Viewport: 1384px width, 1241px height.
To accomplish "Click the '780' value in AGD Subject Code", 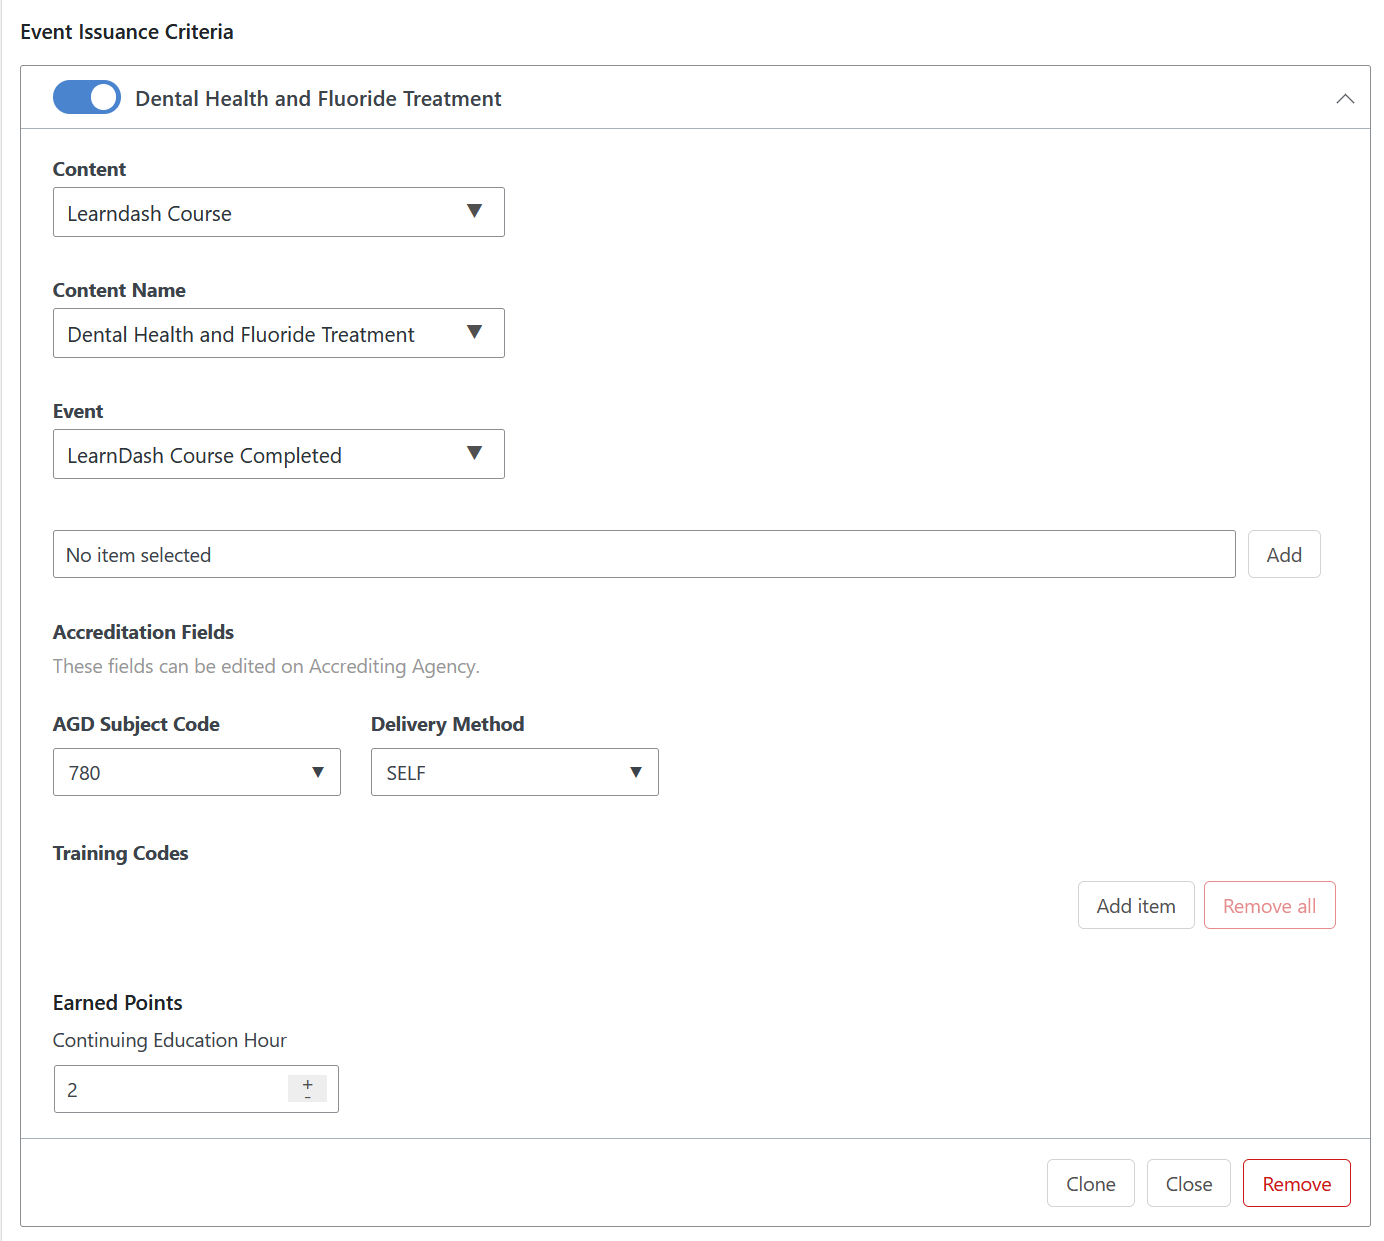I will (85, 773).
